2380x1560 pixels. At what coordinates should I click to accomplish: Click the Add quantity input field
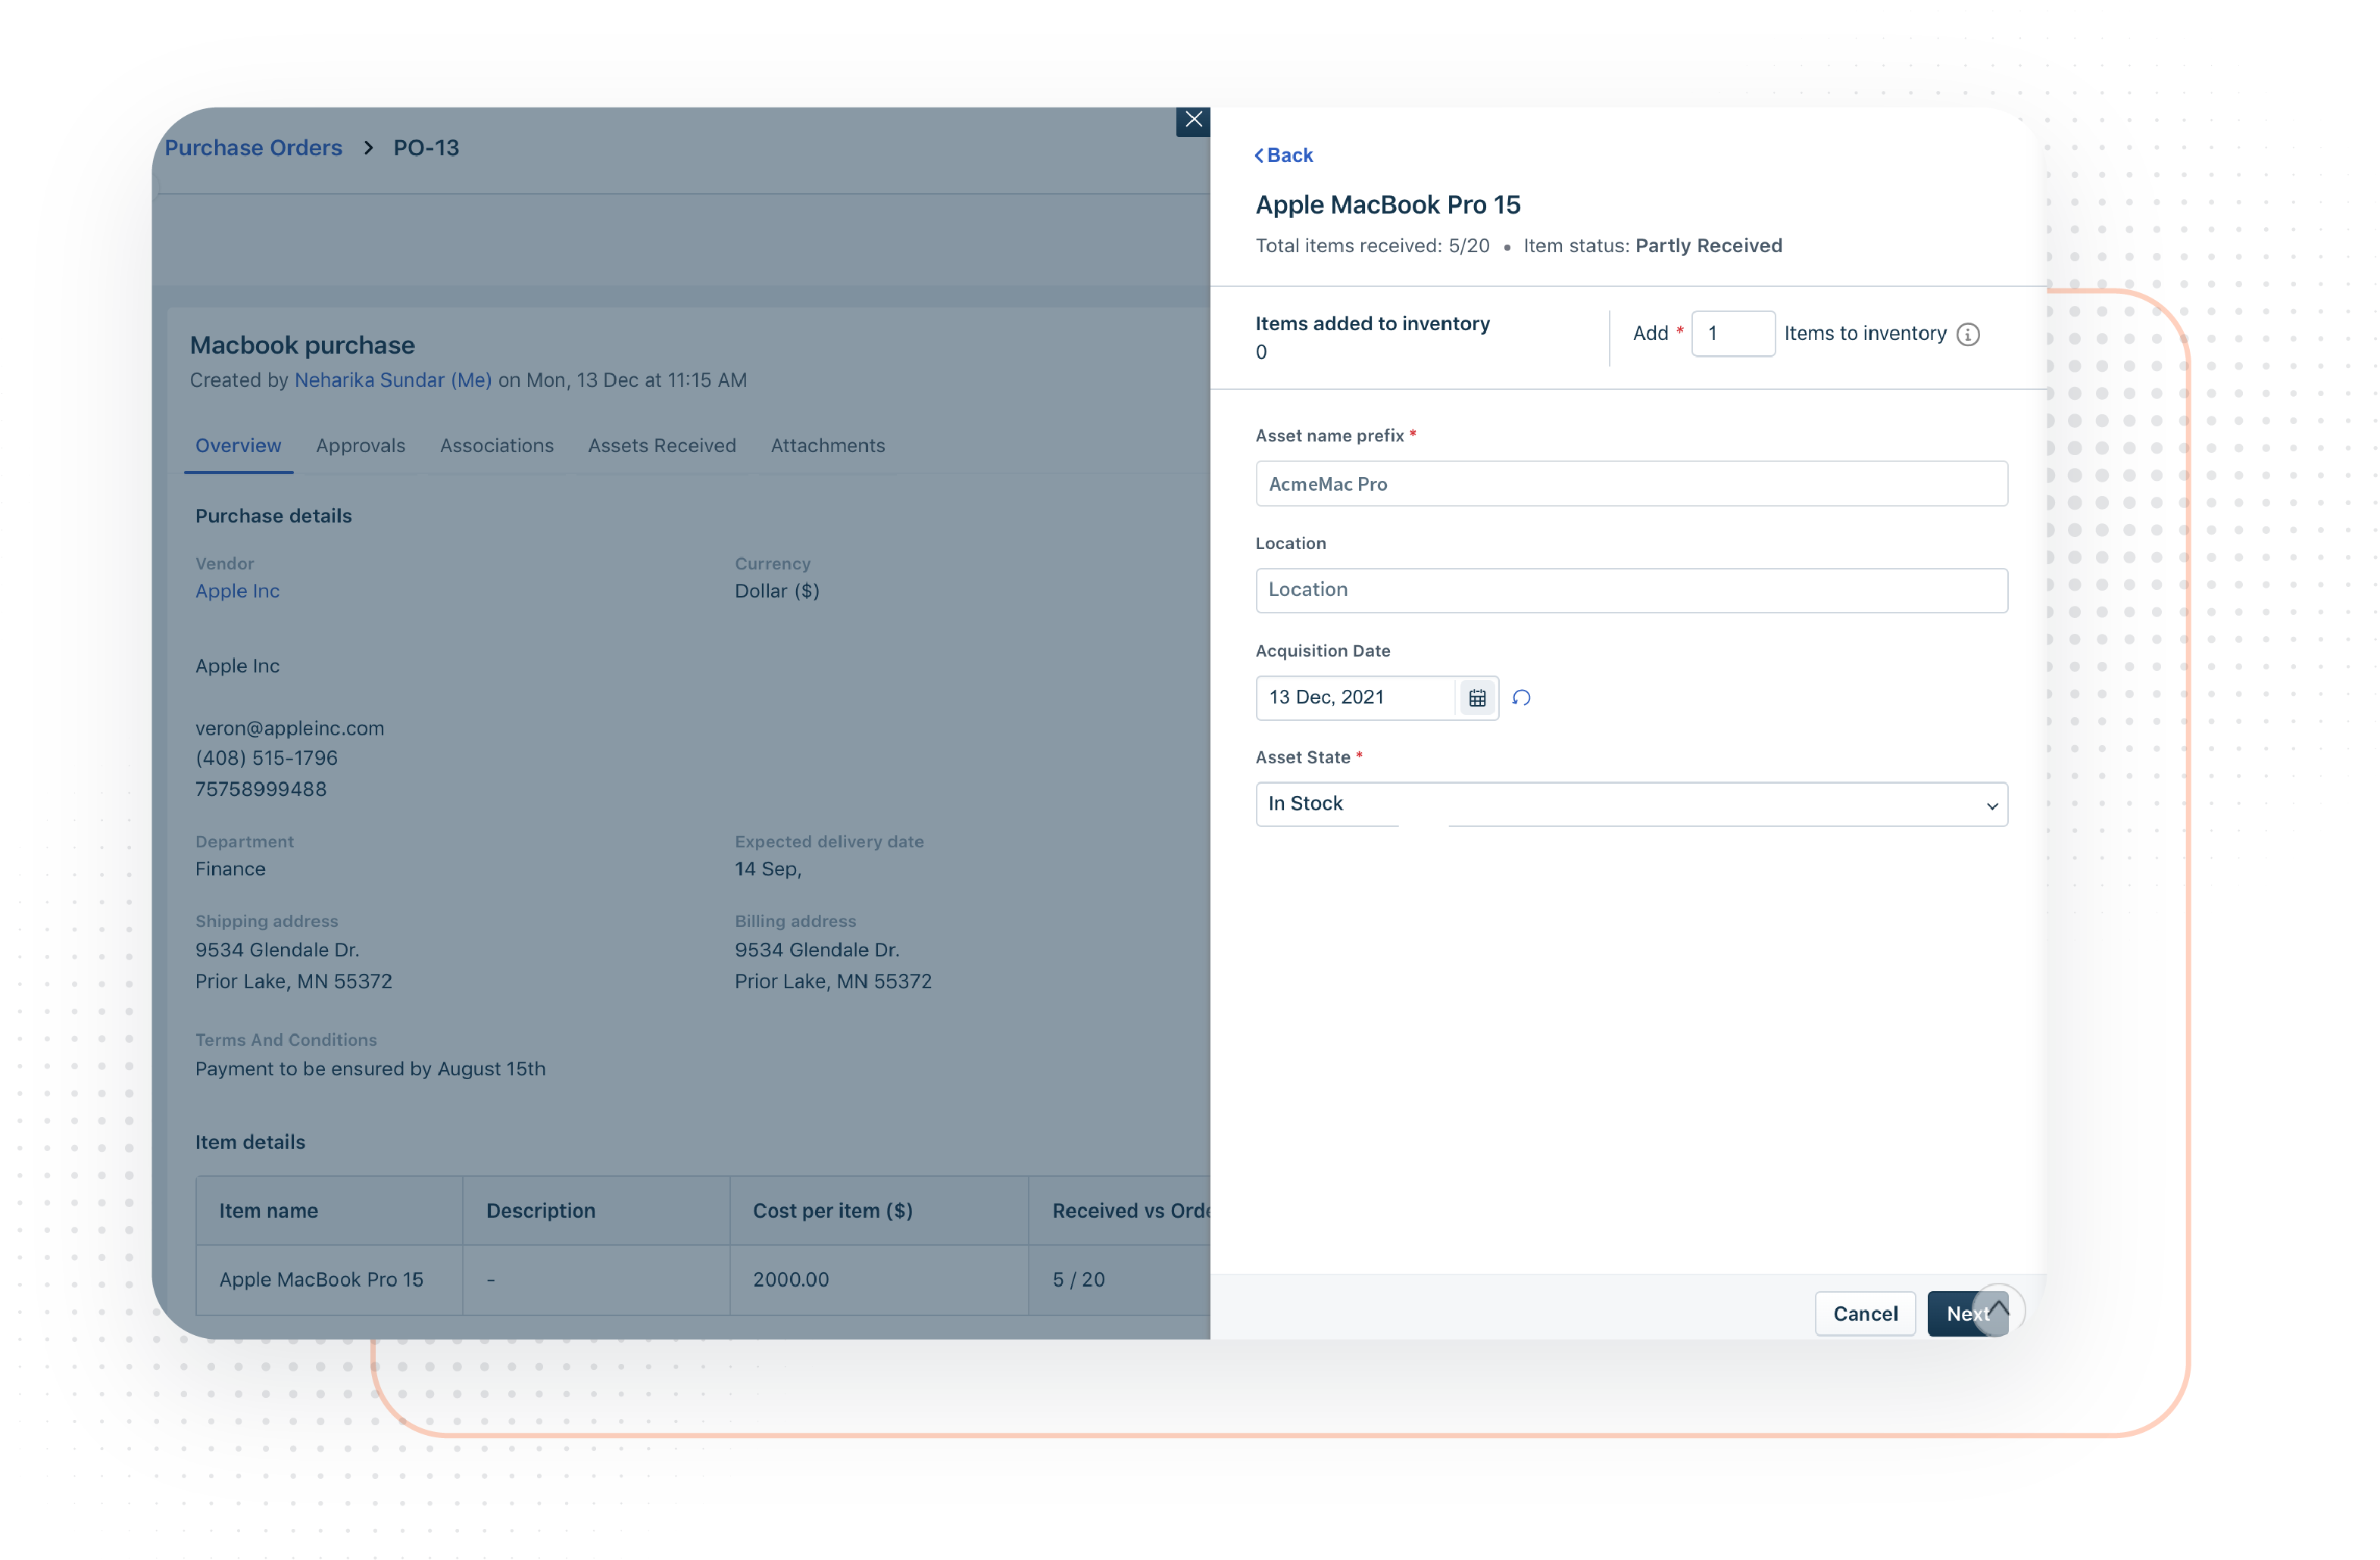tap(1733, 333)
